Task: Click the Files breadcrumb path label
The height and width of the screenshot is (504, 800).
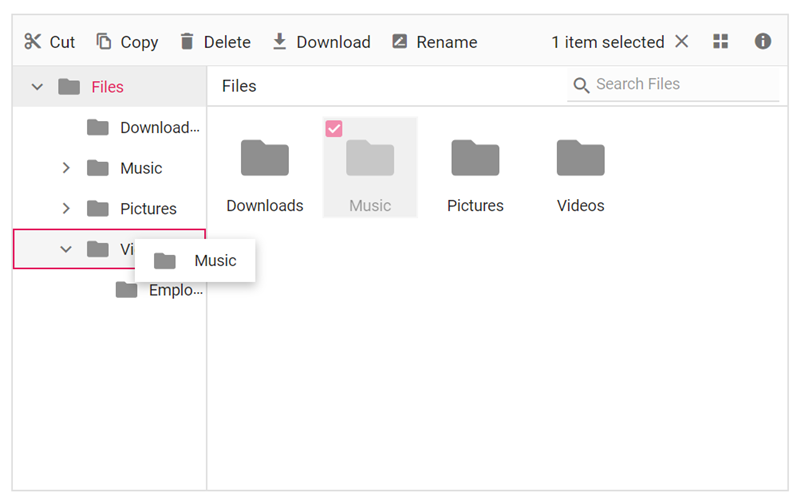Action: tap(239, 86)
